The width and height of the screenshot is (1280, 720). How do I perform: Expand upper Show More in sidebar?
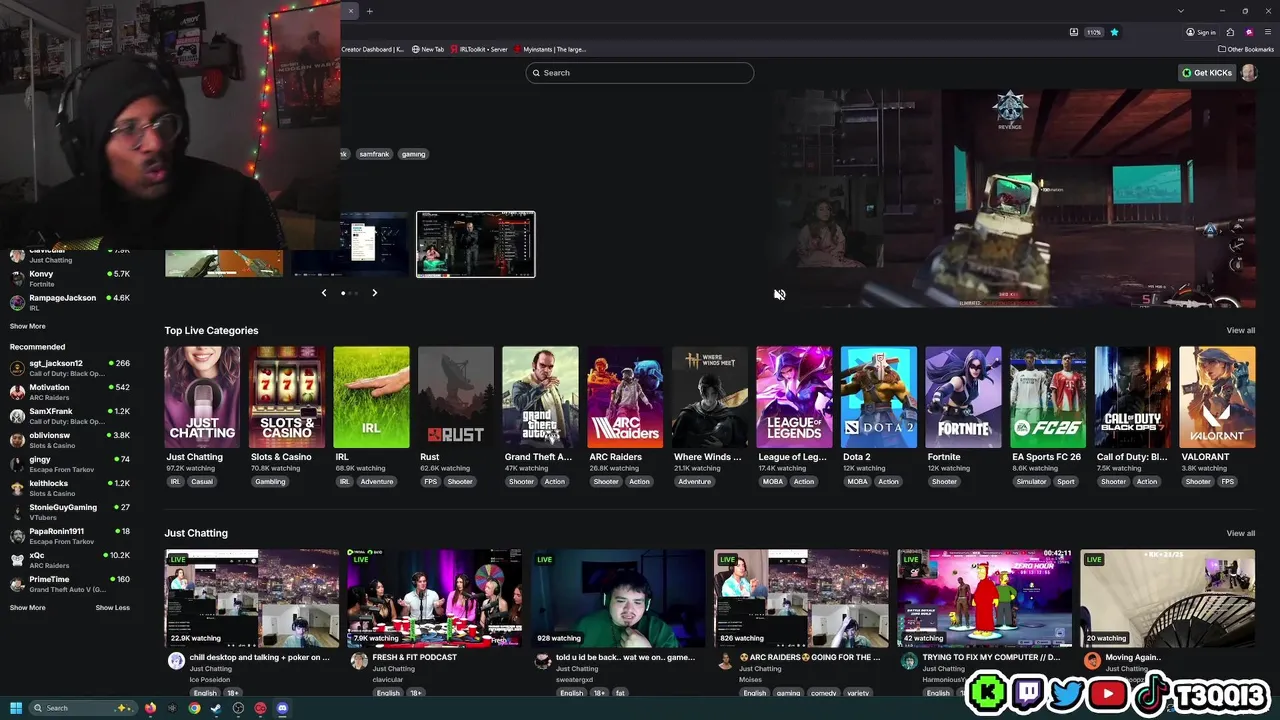coord(27,326)
